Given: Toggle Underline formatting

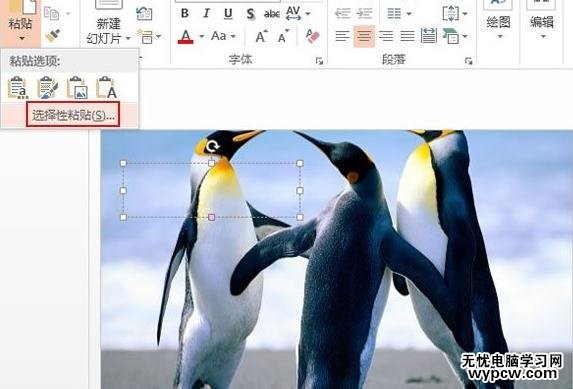Looking at the screenshot, I should [228, 14].
